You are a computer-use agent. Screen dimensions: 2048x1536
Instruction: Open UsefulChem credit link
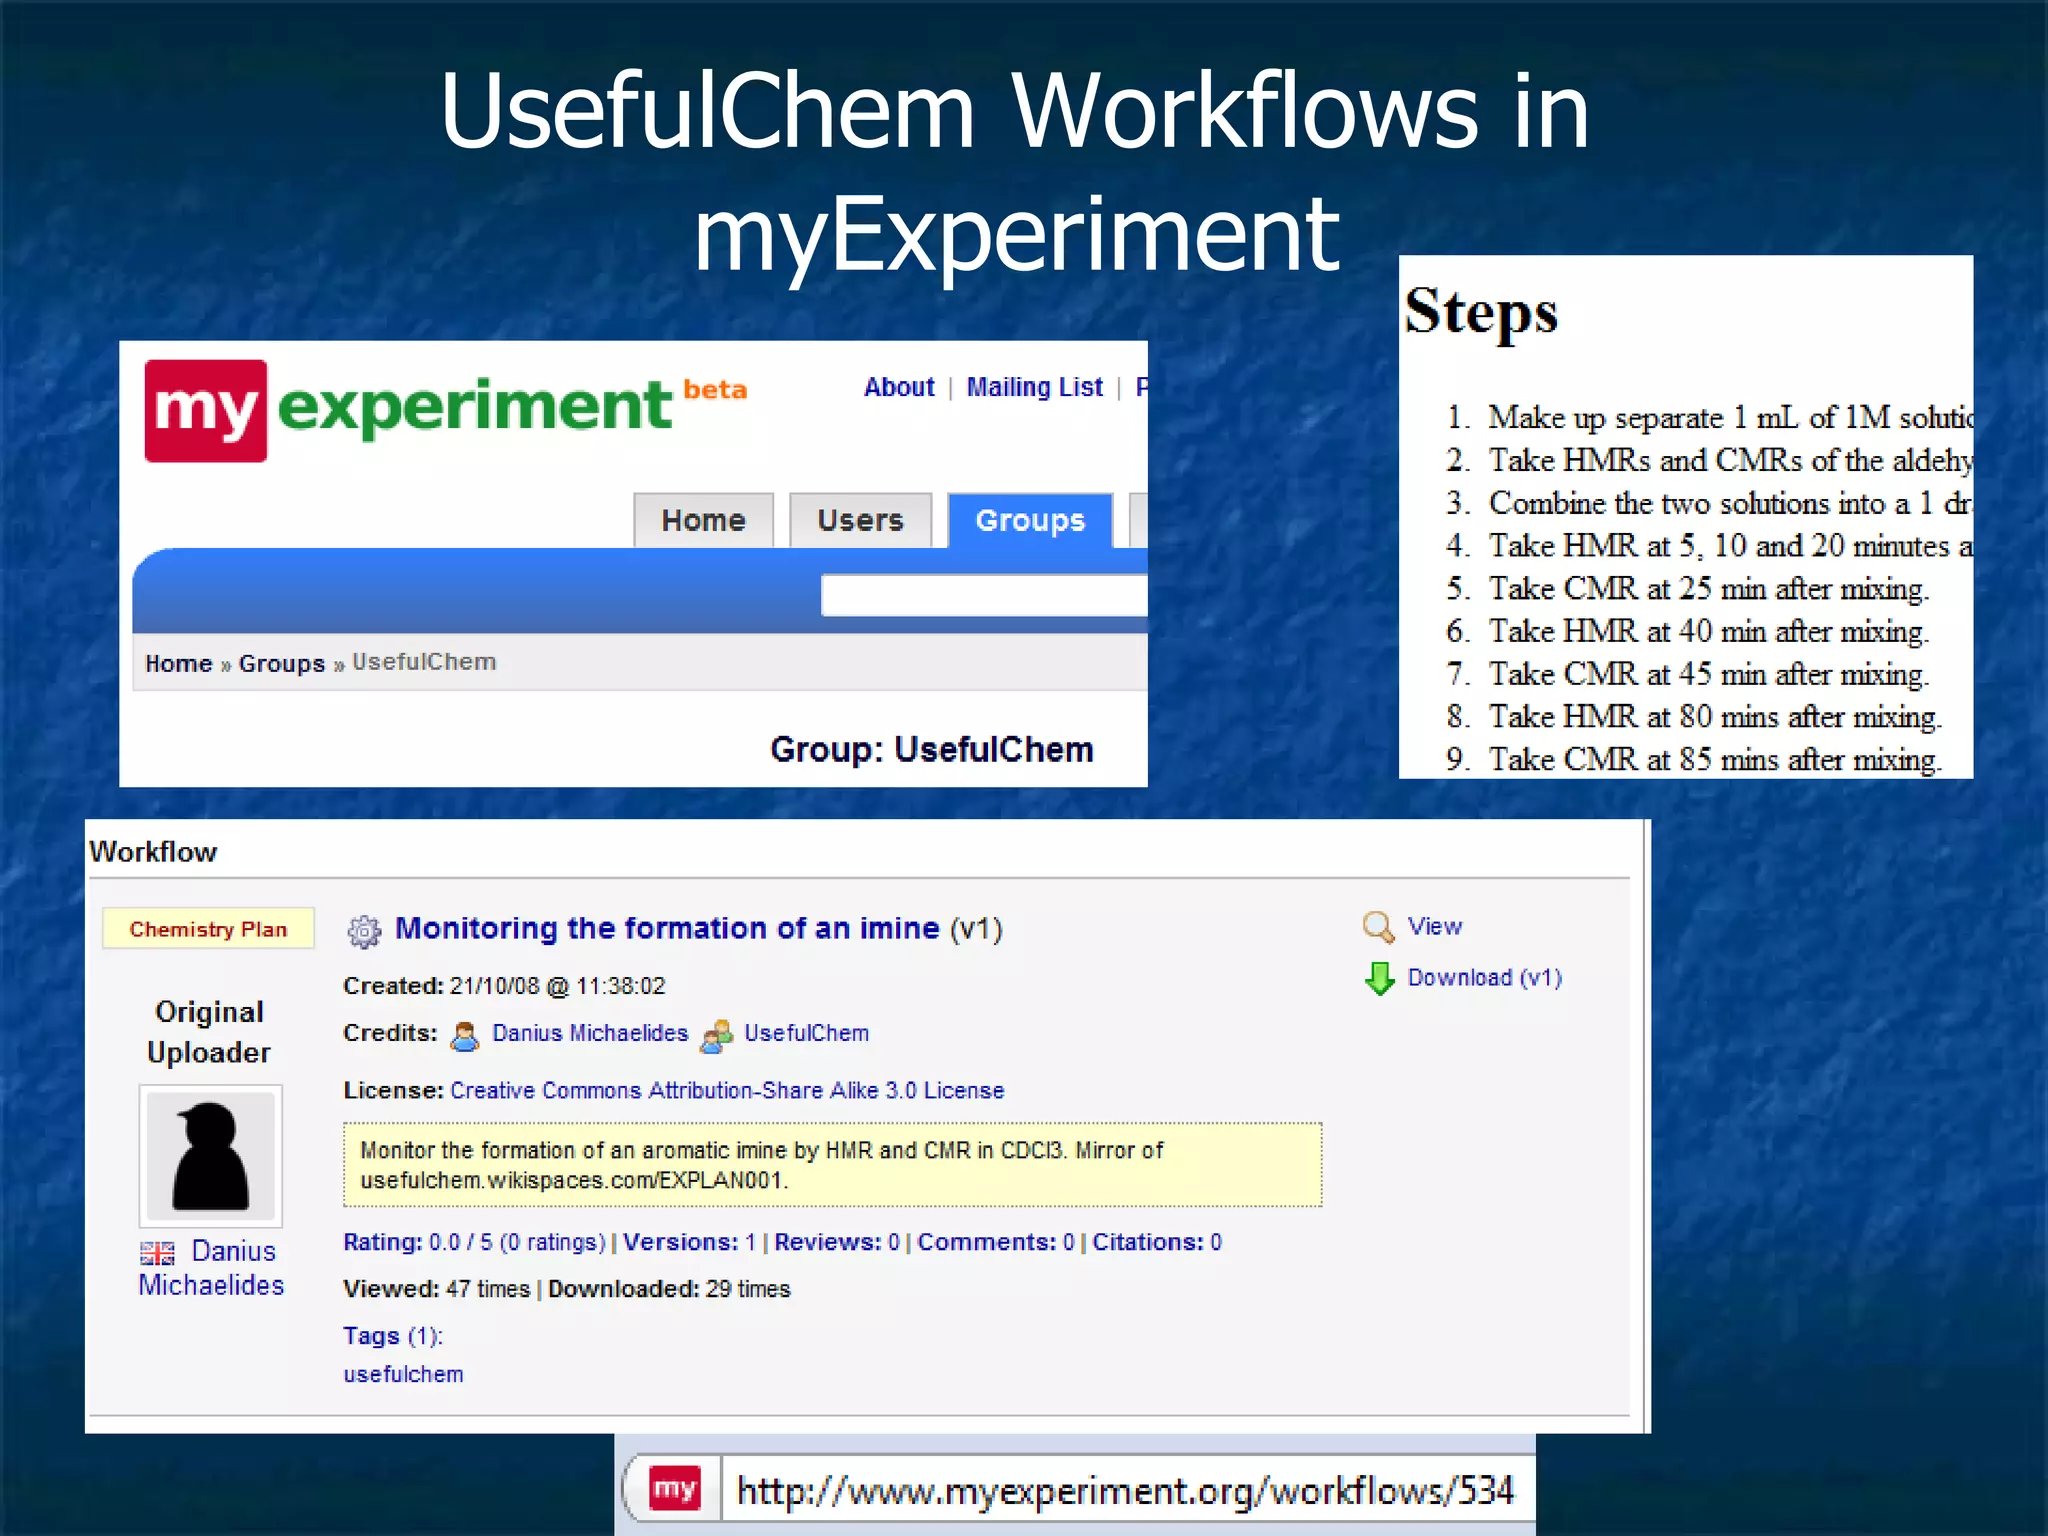click(x=806, y=1033)
